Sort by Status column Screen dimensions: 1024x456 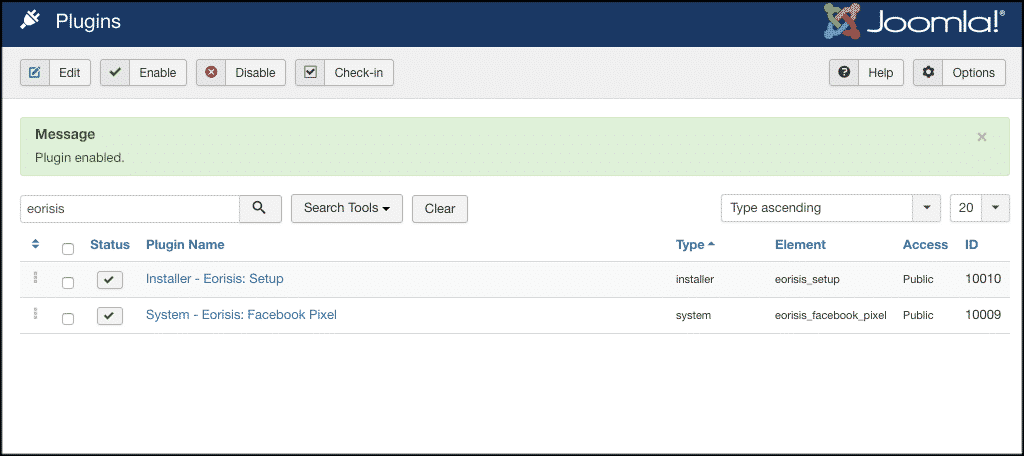pos(110,245)
